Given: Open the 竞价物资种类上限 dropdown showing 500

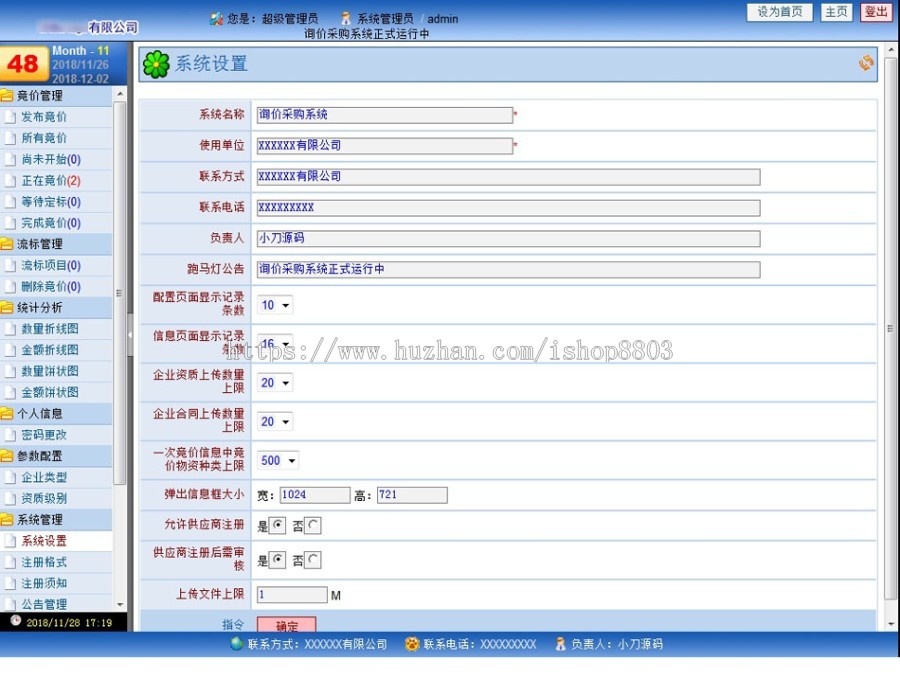Looking at the screenshot, I should (x=278, y=460).
